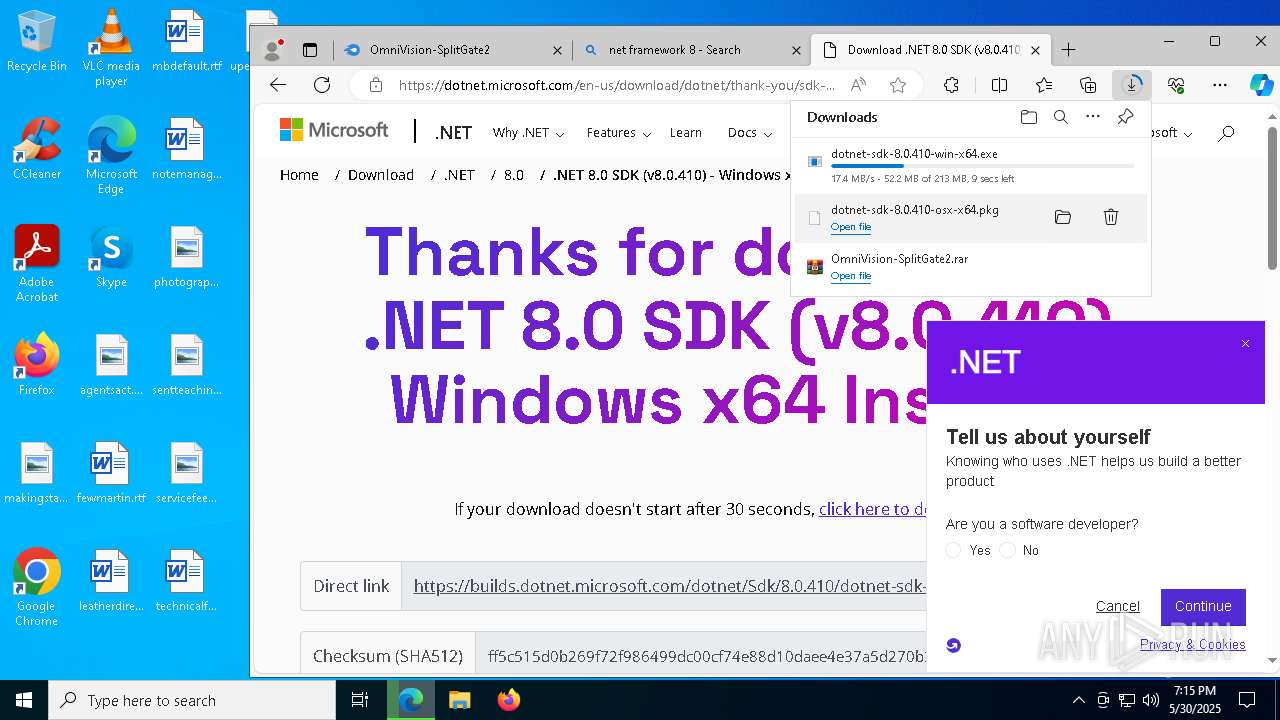
Task: Open the 8.0 breadcrumb link
Action: tap(514, 175)
